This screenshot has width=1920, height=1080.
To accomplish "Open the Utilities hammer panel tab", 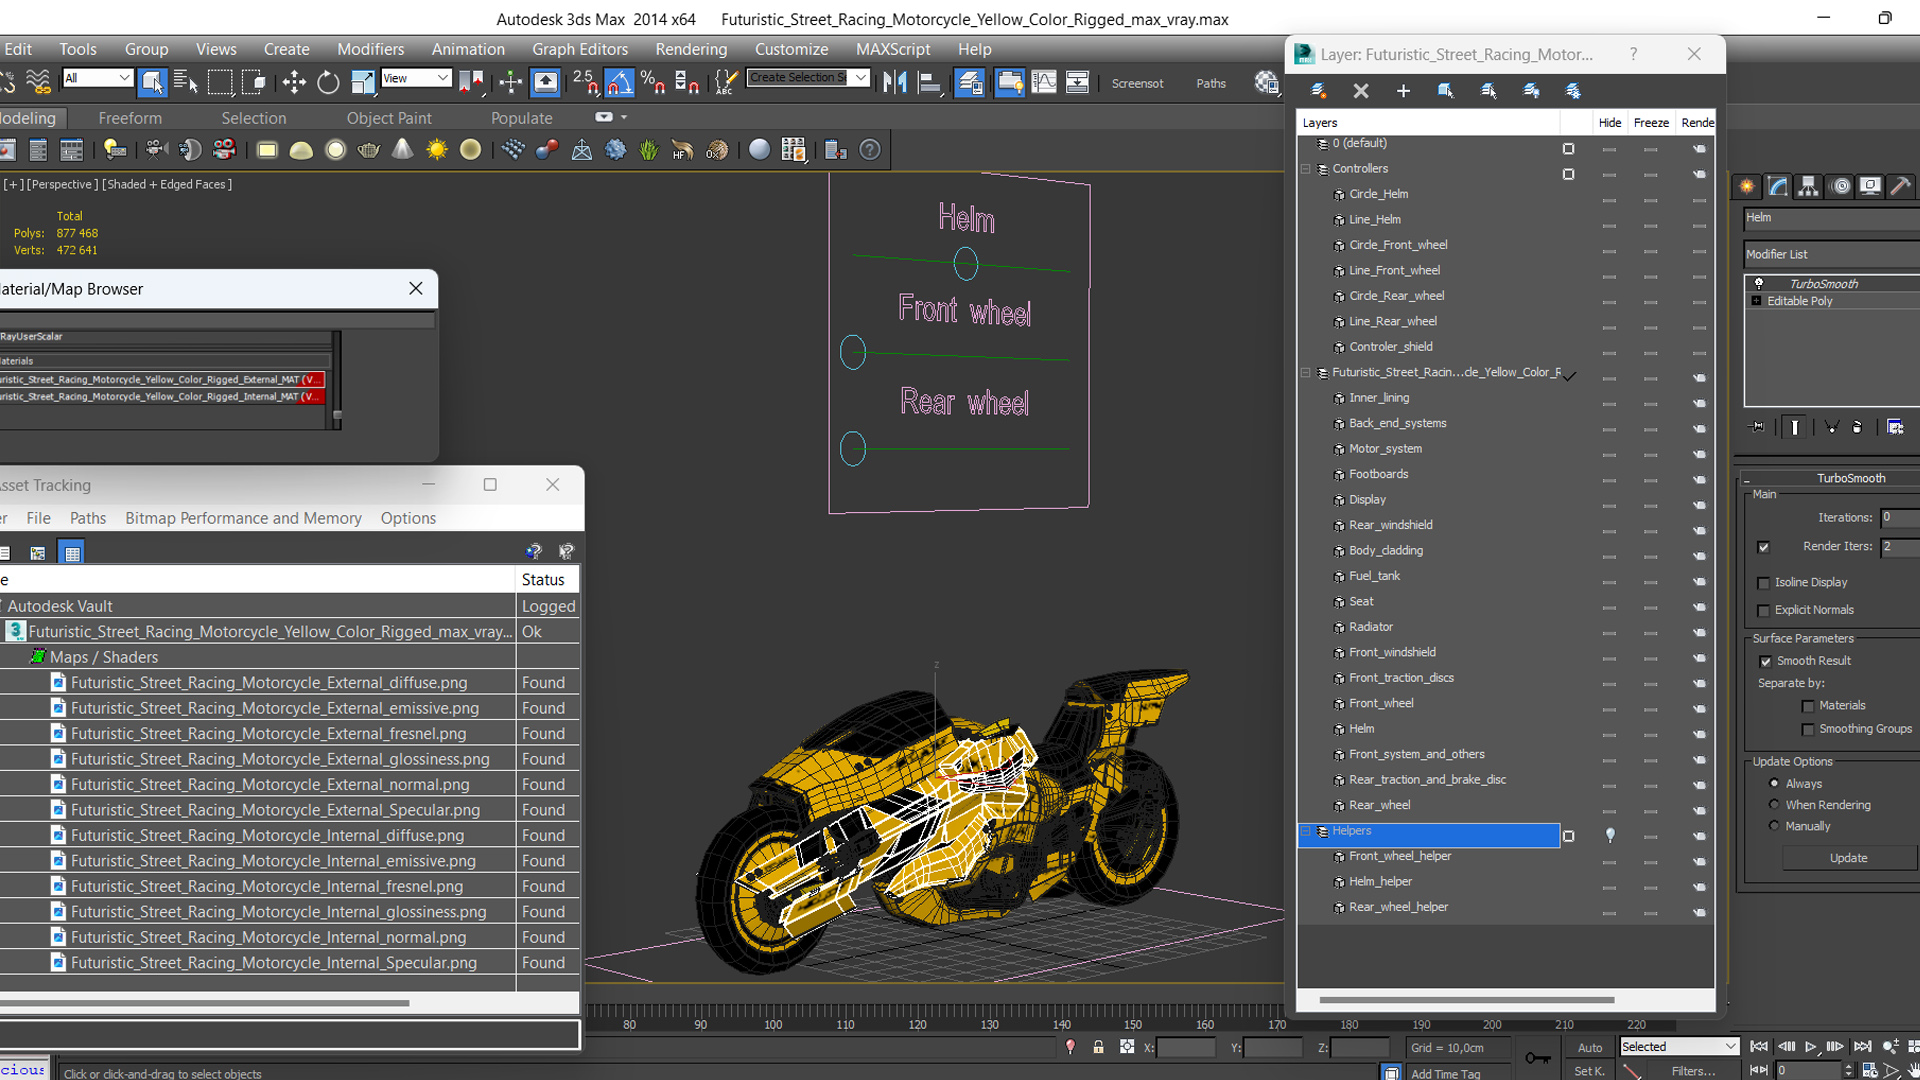I will pos(1900,186).
